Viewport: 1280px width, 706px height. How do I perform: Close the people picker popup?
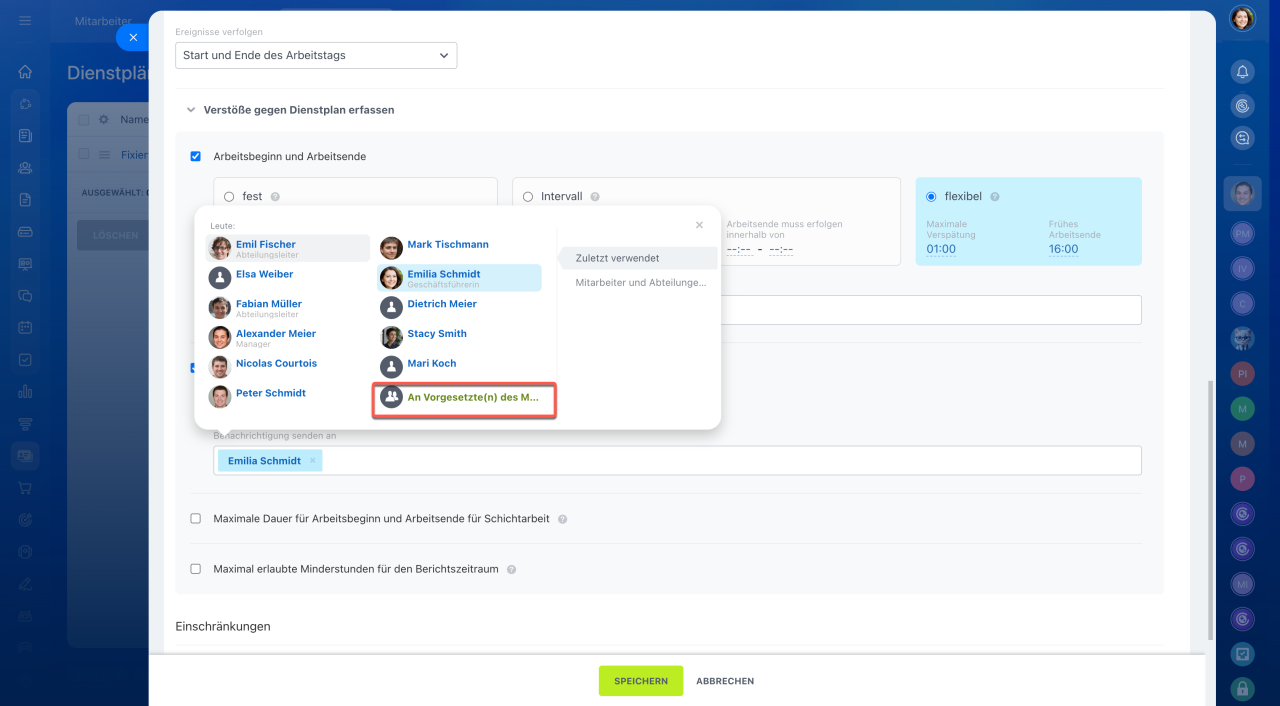(x=699, y=226)
